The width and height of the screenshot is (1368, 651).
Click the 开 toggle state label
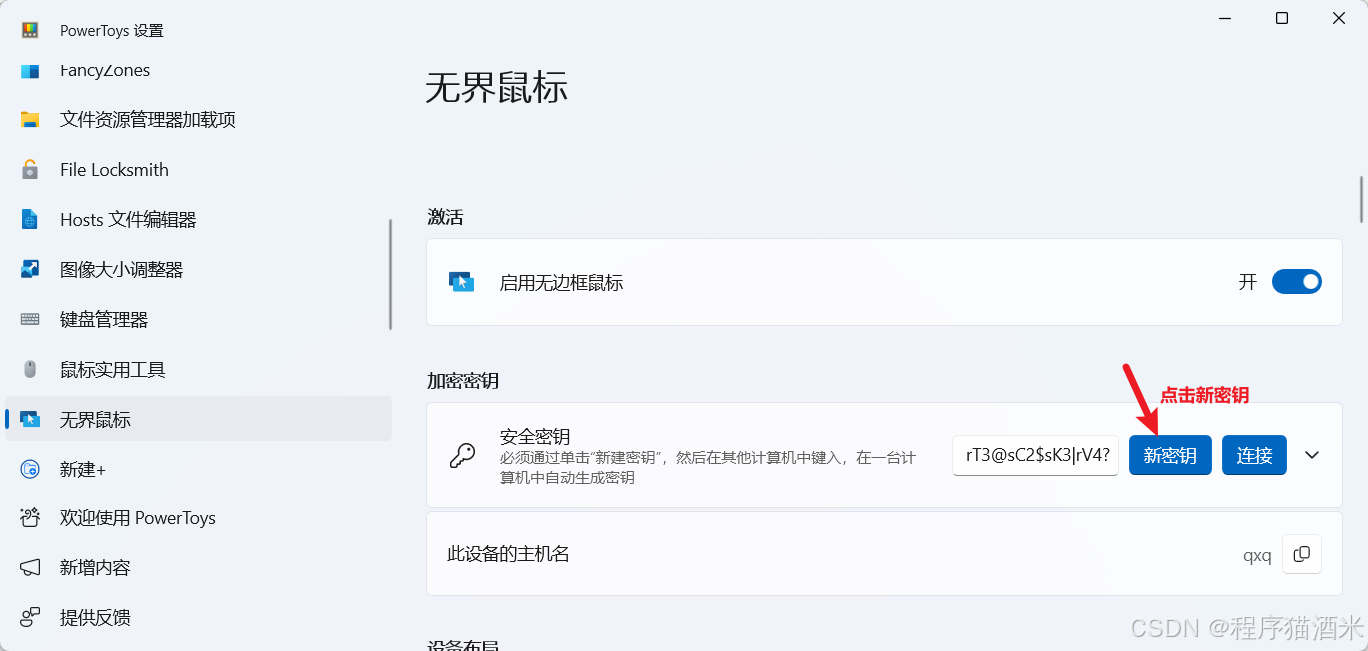(1248, 282)
